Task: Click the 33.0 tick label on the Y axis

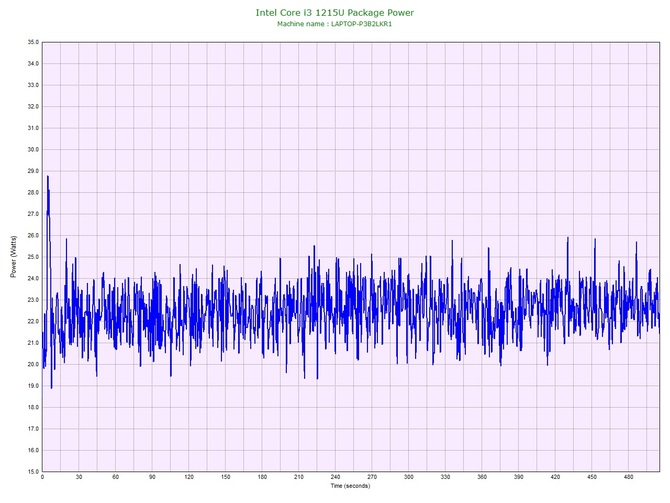Action: pos(32,86)
